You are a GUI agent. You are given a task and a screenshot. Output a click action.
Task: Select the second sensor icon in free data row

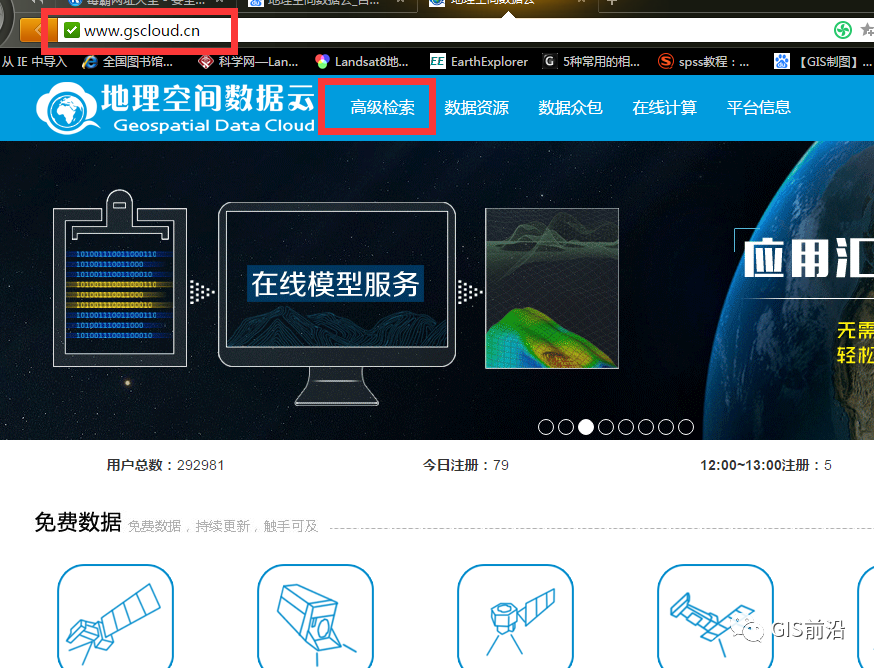coord(315,616)
